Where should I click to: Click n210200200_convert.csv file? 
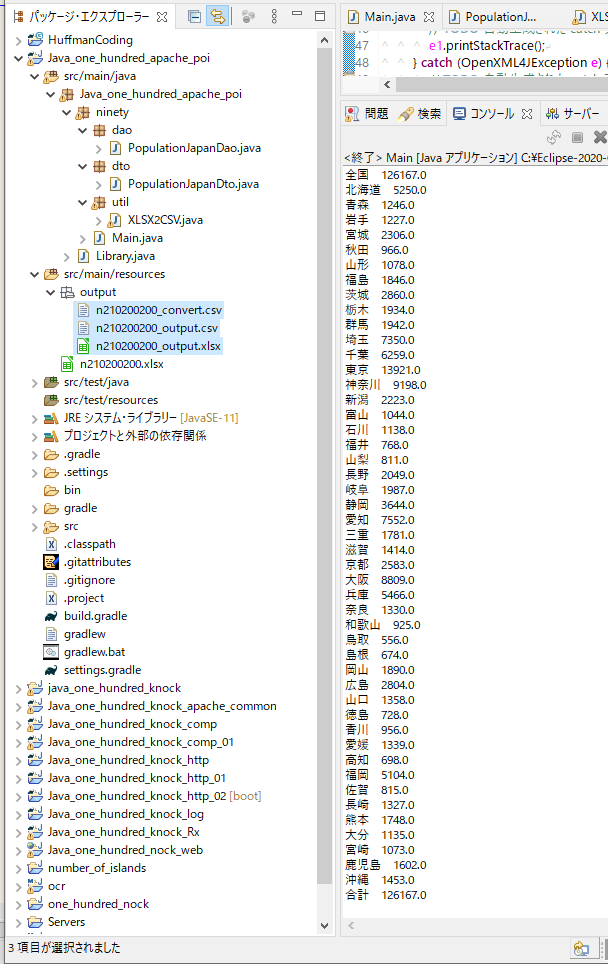[159, 310]
